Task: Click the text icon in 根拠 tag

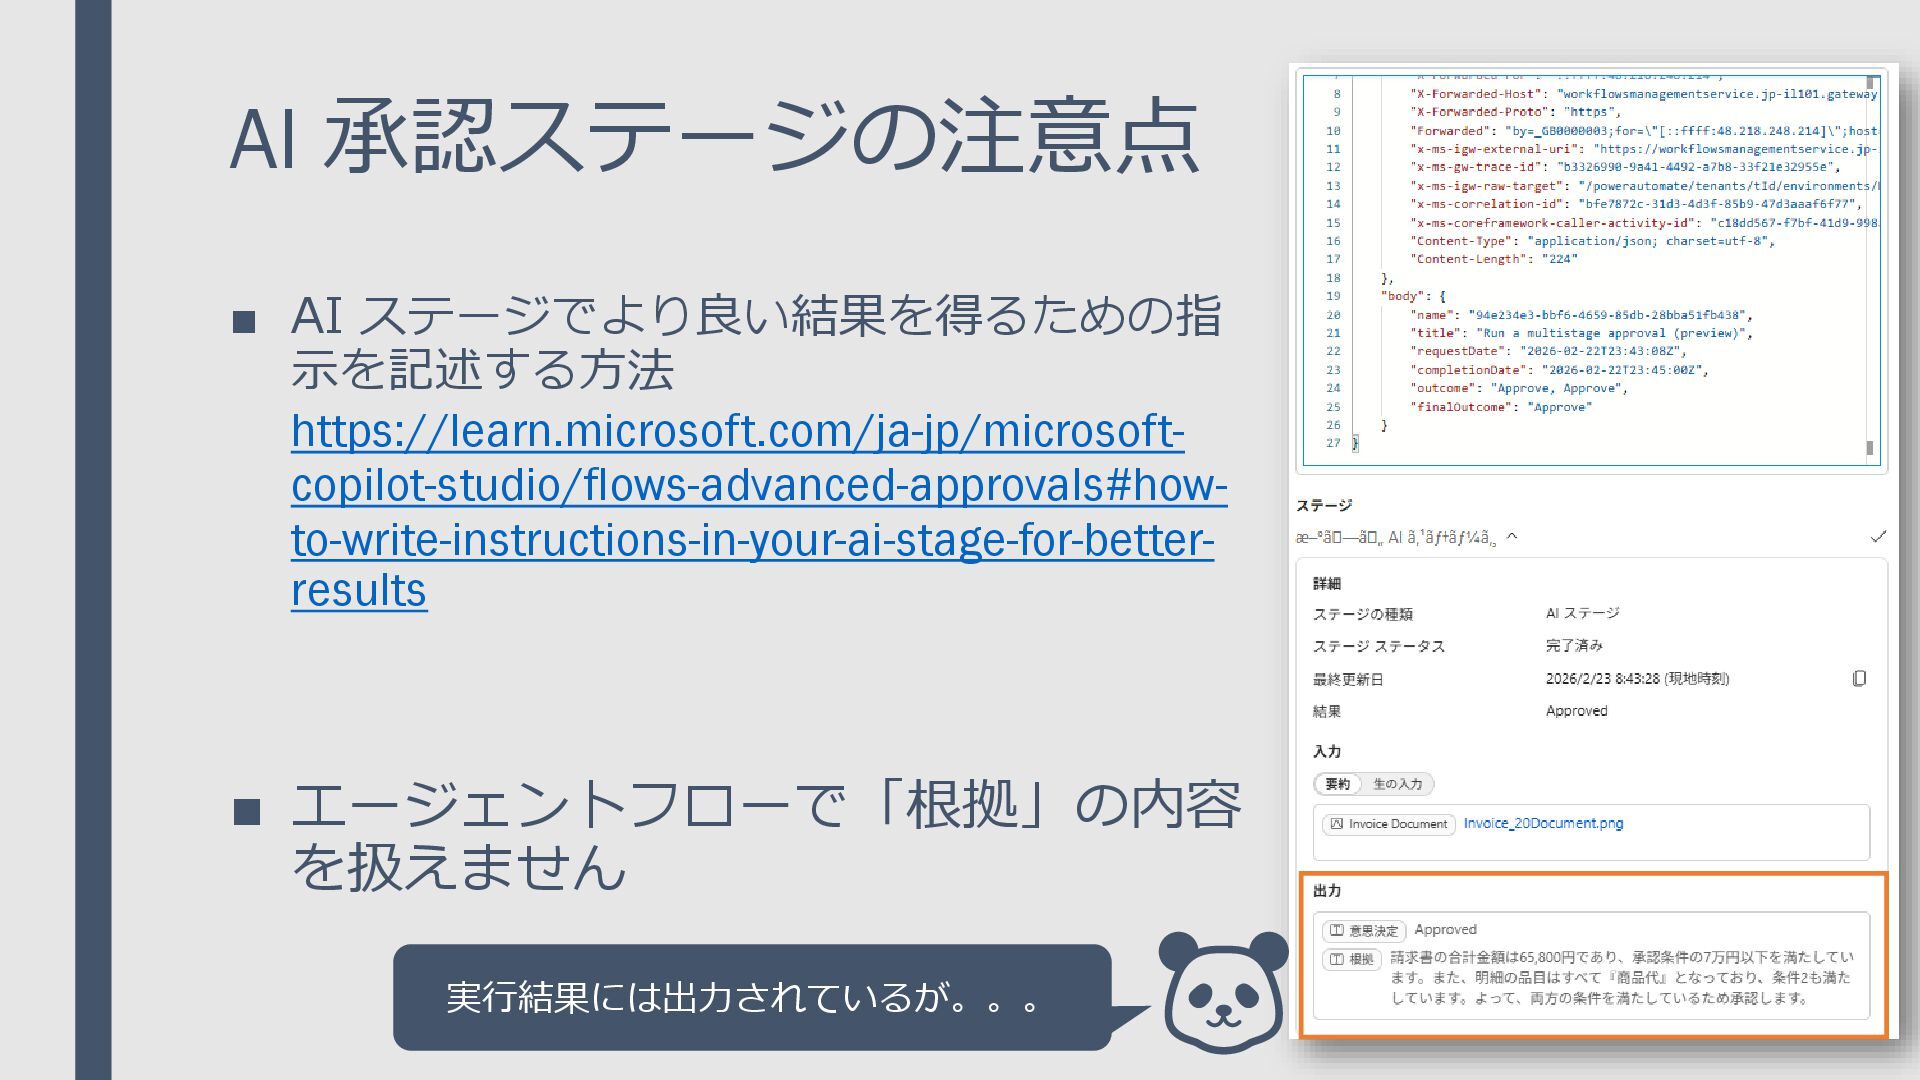Action: click(1337, 960)
